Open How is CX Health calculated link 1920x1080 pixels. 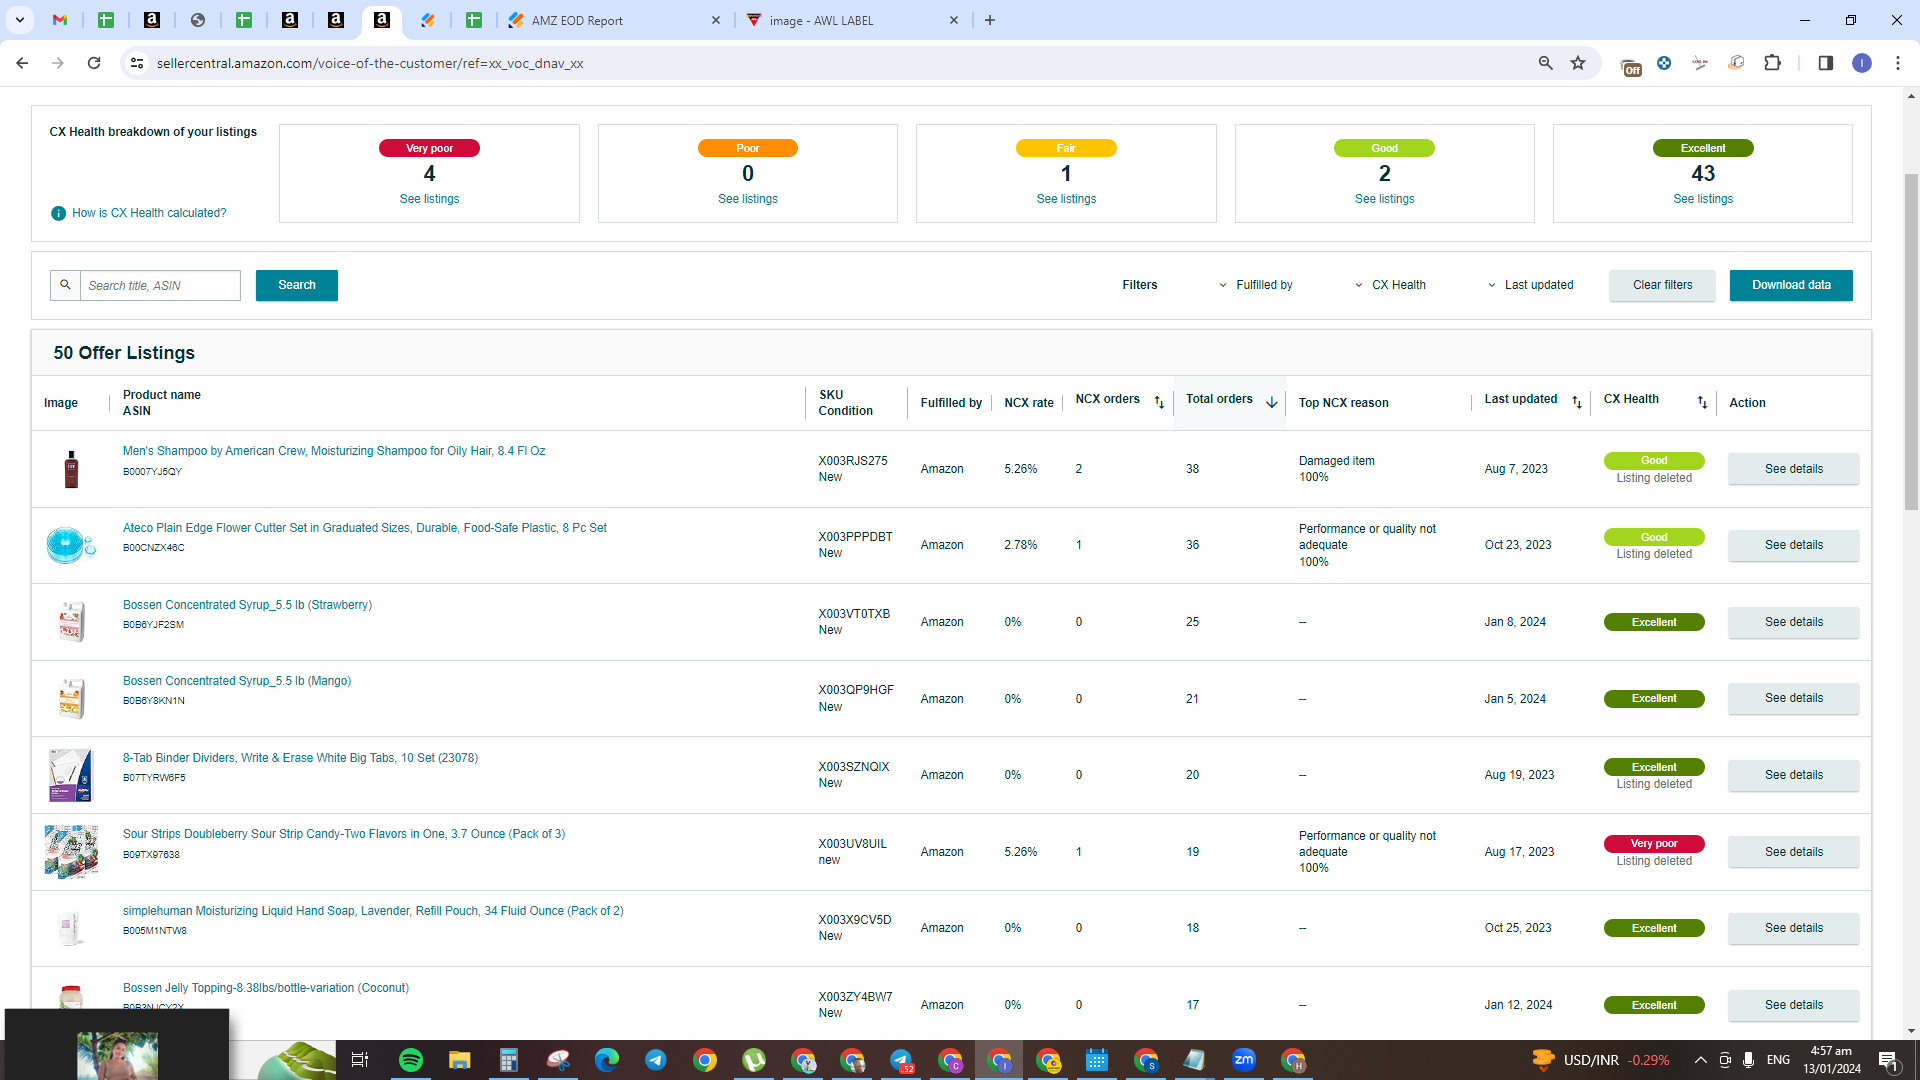pyautogui.click(x=149, y=213)
